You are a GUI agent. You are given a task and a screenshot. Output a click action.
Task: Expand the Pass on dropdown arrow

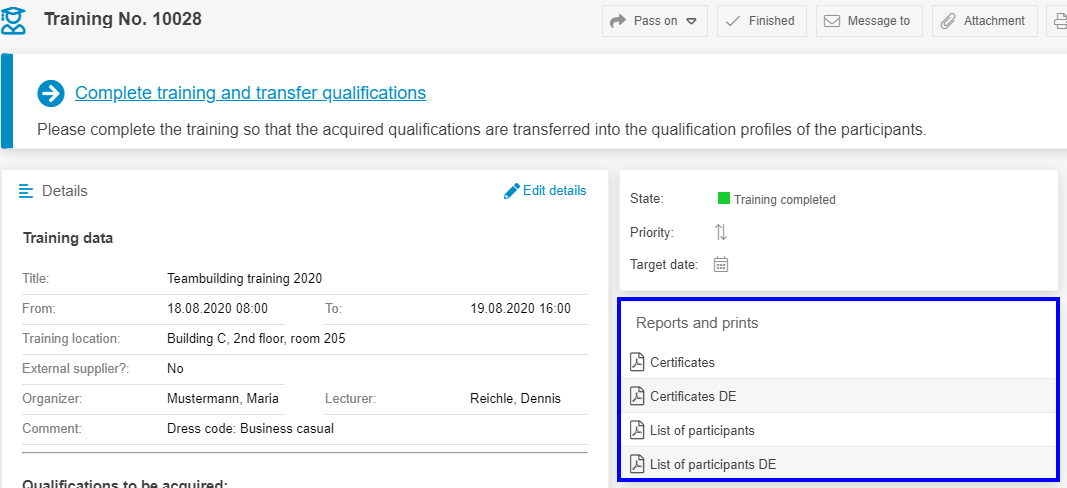(691, 21)
